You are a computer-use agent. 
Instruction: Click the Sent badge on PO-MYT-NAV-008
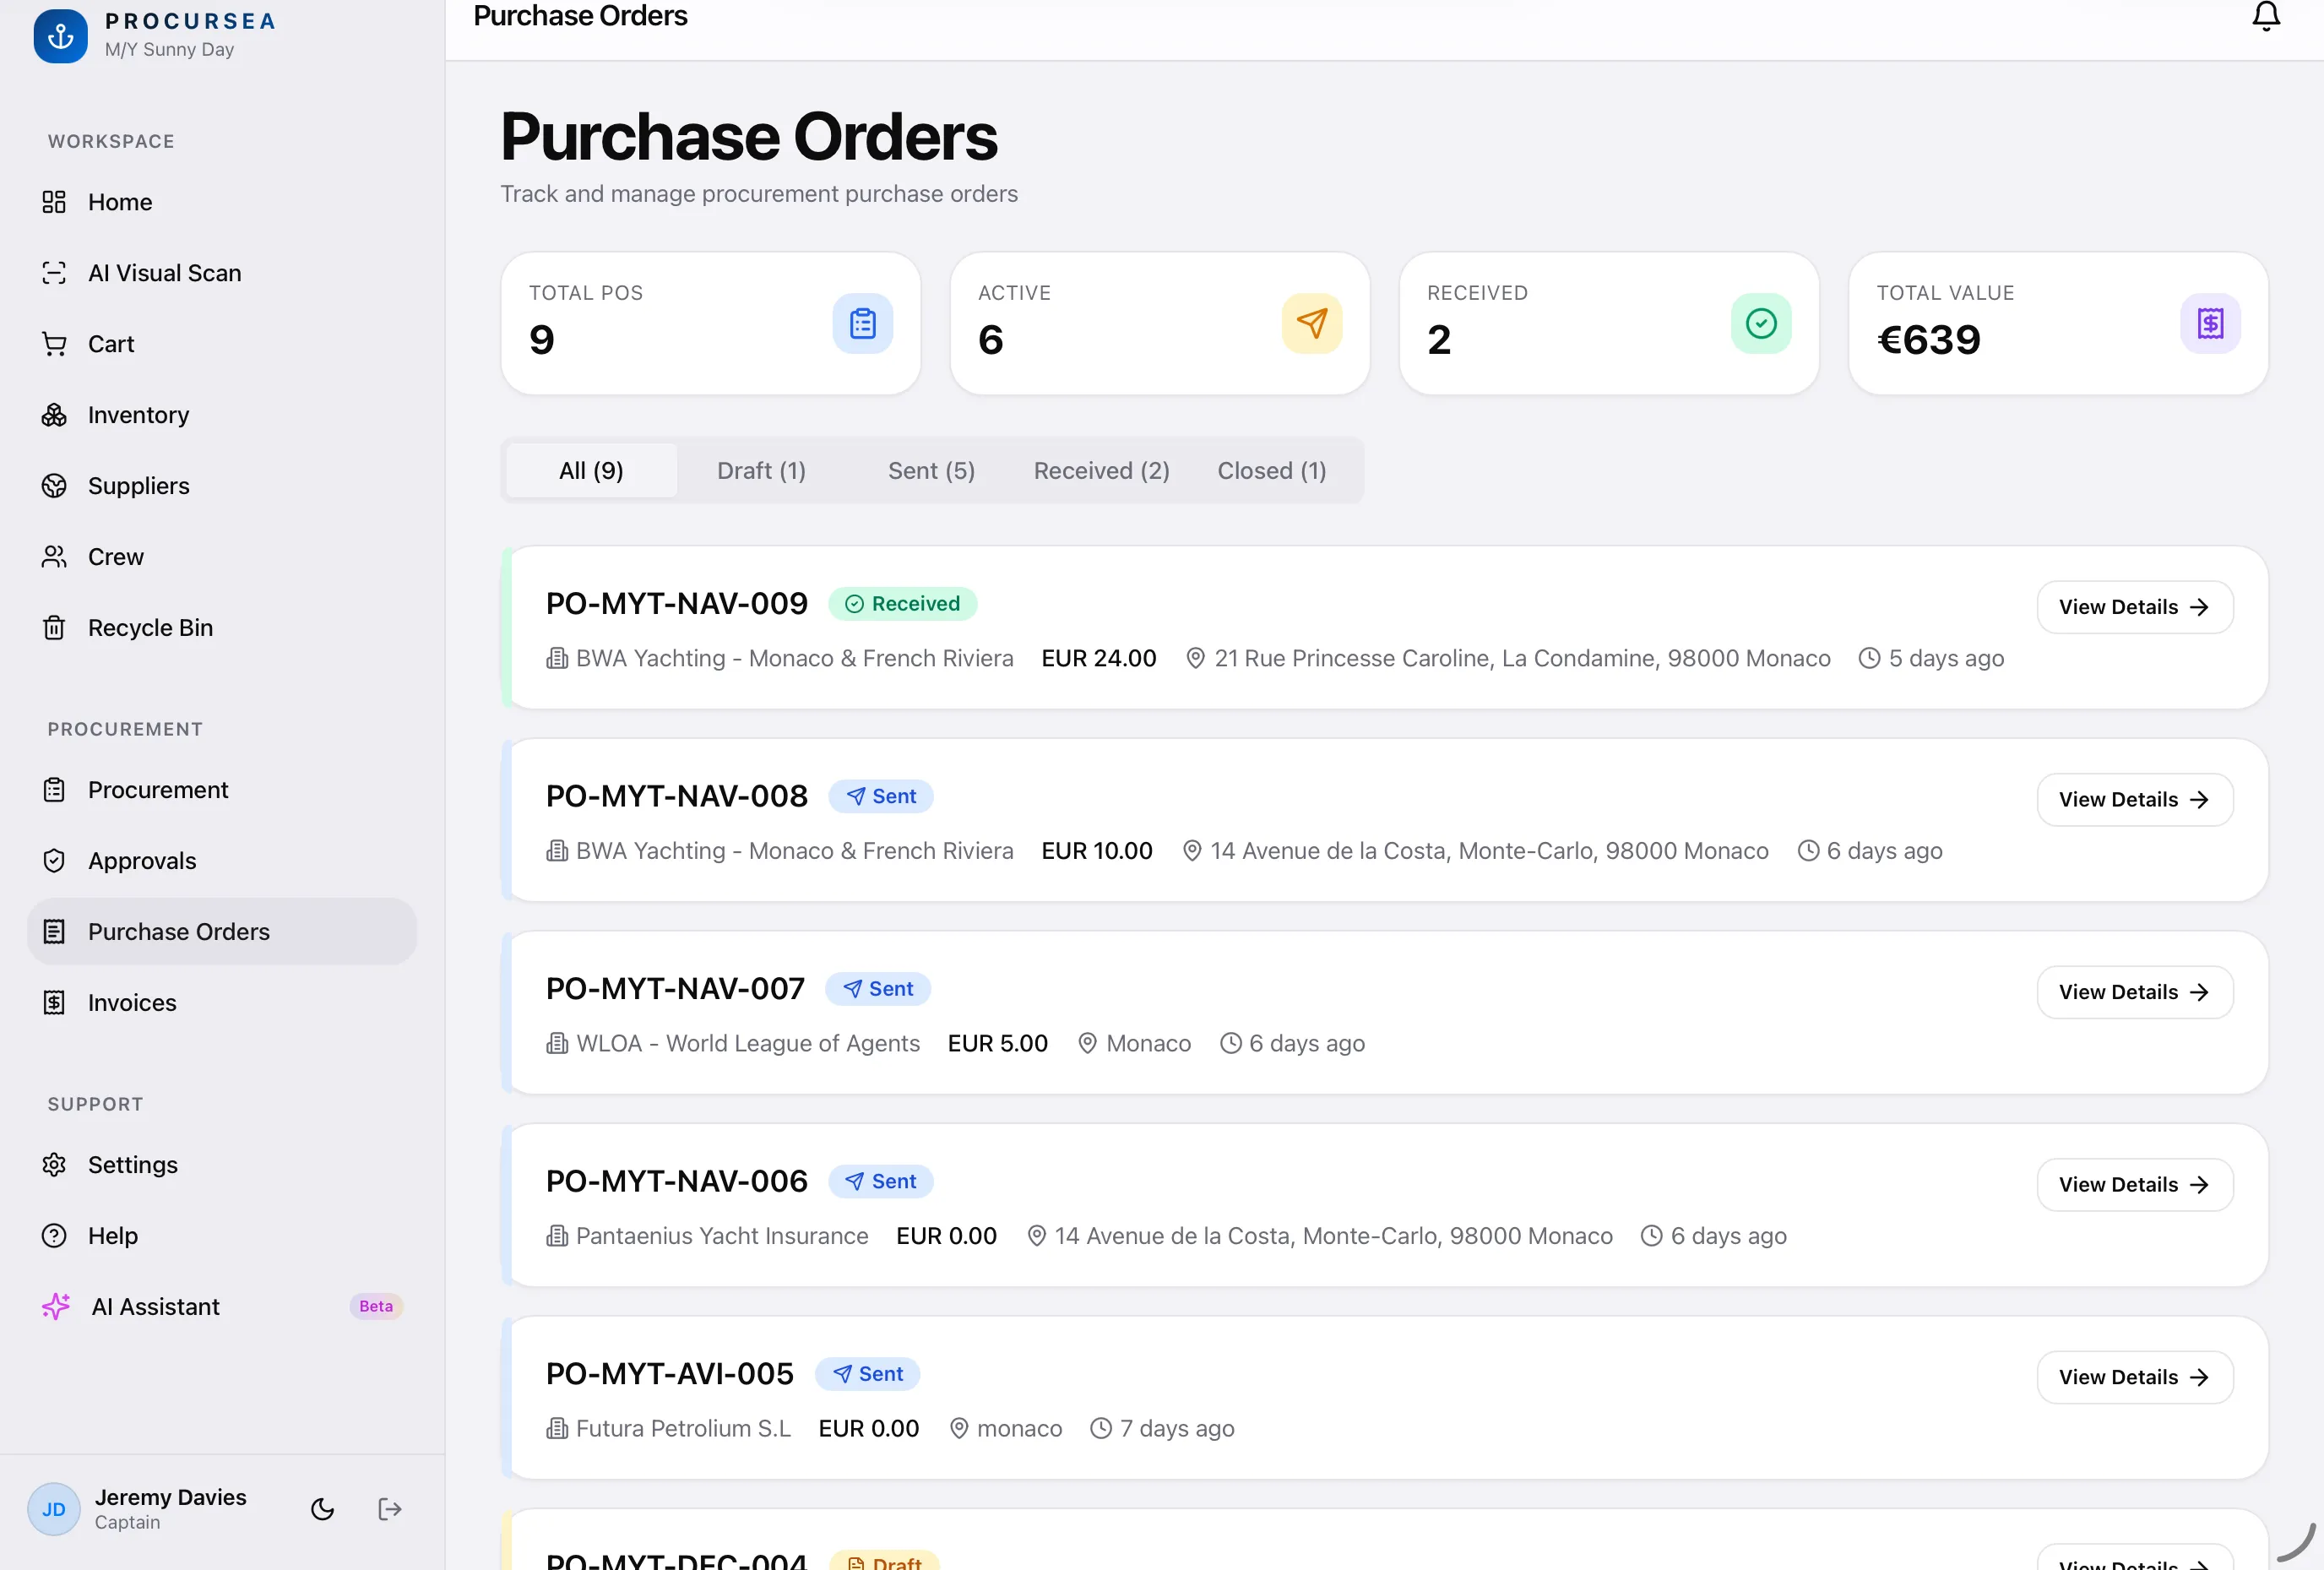(x=880, y=796)
